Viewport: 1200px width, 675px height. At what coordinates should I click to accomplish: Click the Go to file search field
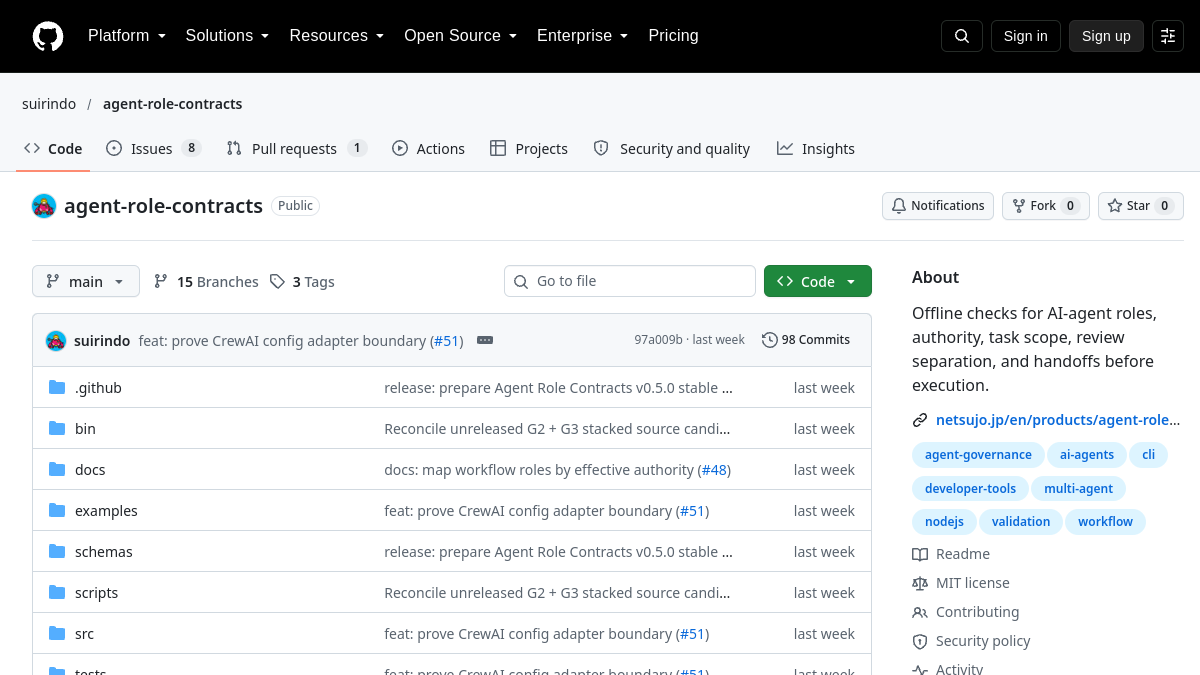point(630,281)
